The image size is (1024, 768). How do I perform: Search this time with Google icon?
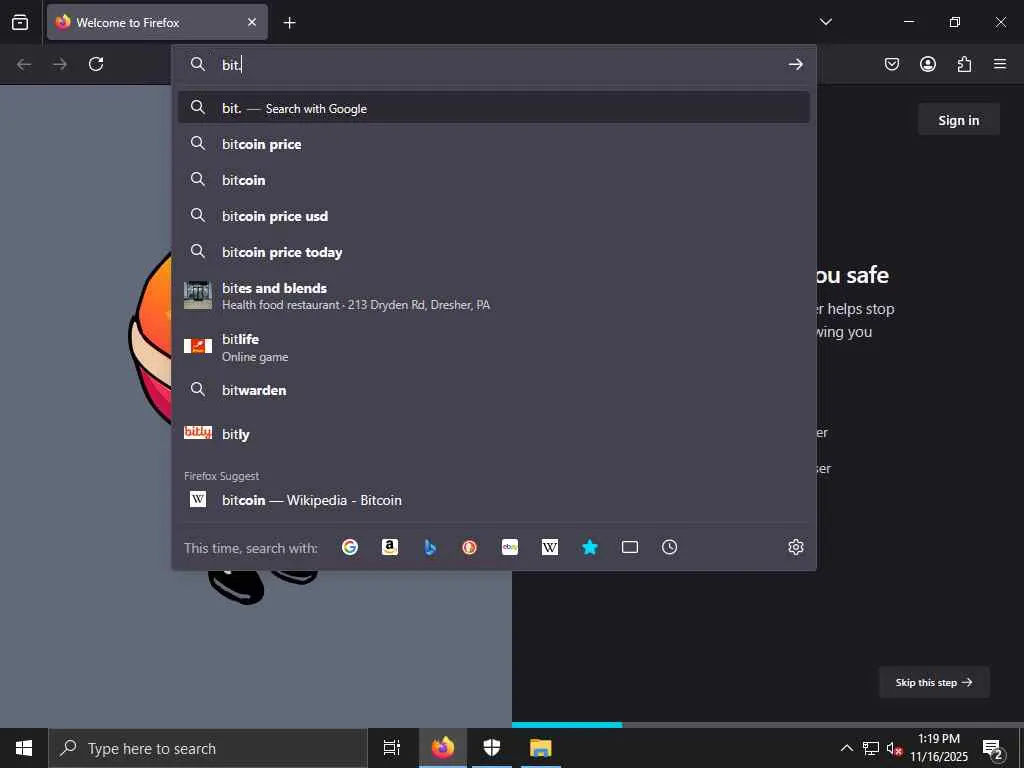[x=350, y=547]
